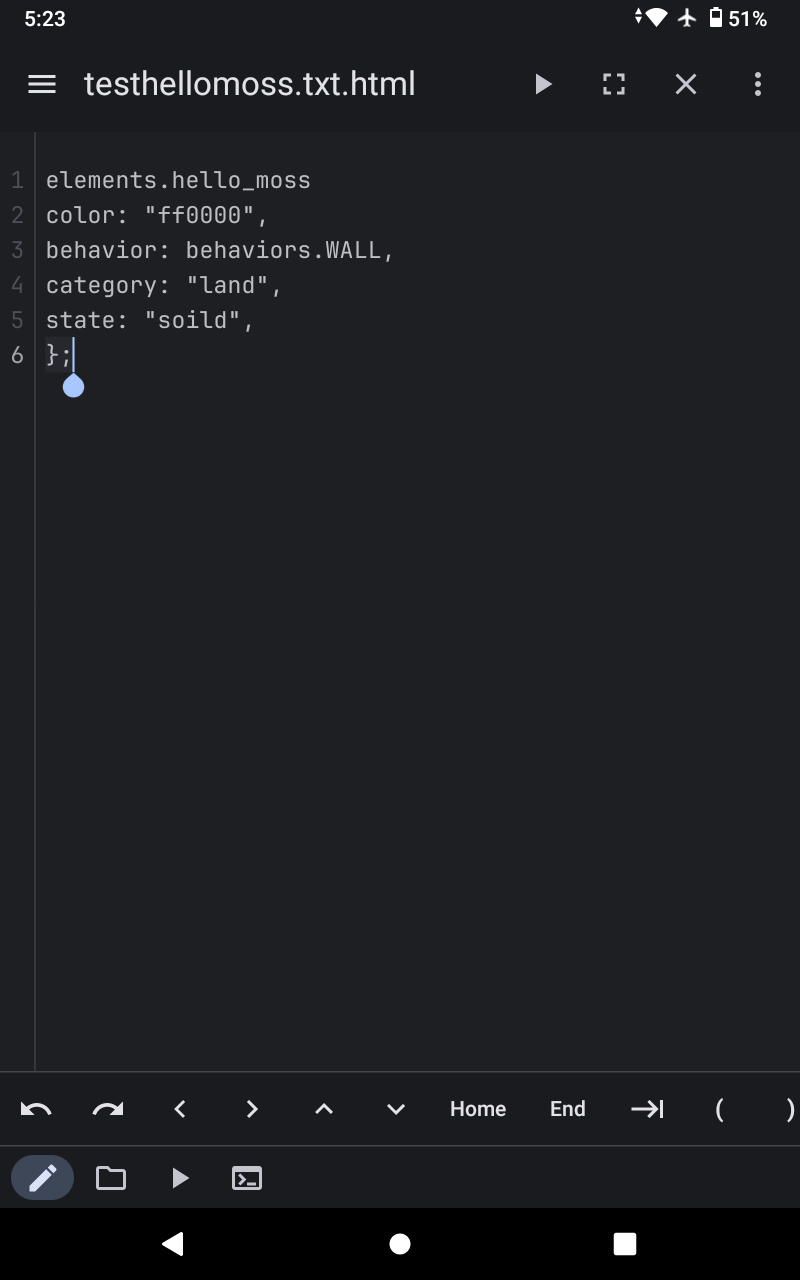
Task: Tap the Home key button
Action: point(478,1108)
